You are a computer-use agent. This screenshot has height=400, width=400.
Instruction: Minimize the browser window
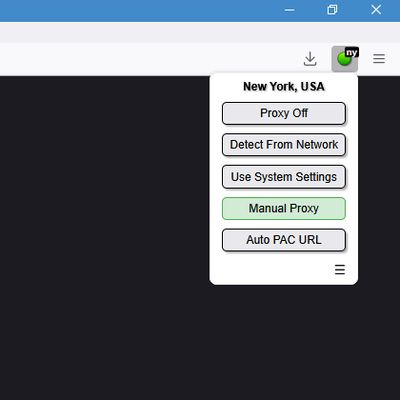click(x=289, y=10)
